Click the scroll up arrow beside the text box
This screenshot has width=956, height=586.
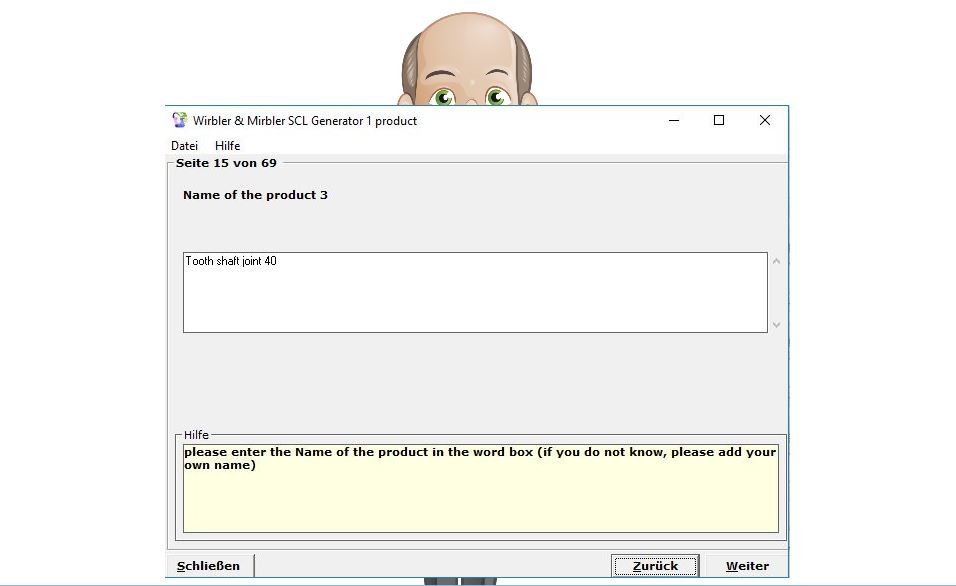(776, 262)
